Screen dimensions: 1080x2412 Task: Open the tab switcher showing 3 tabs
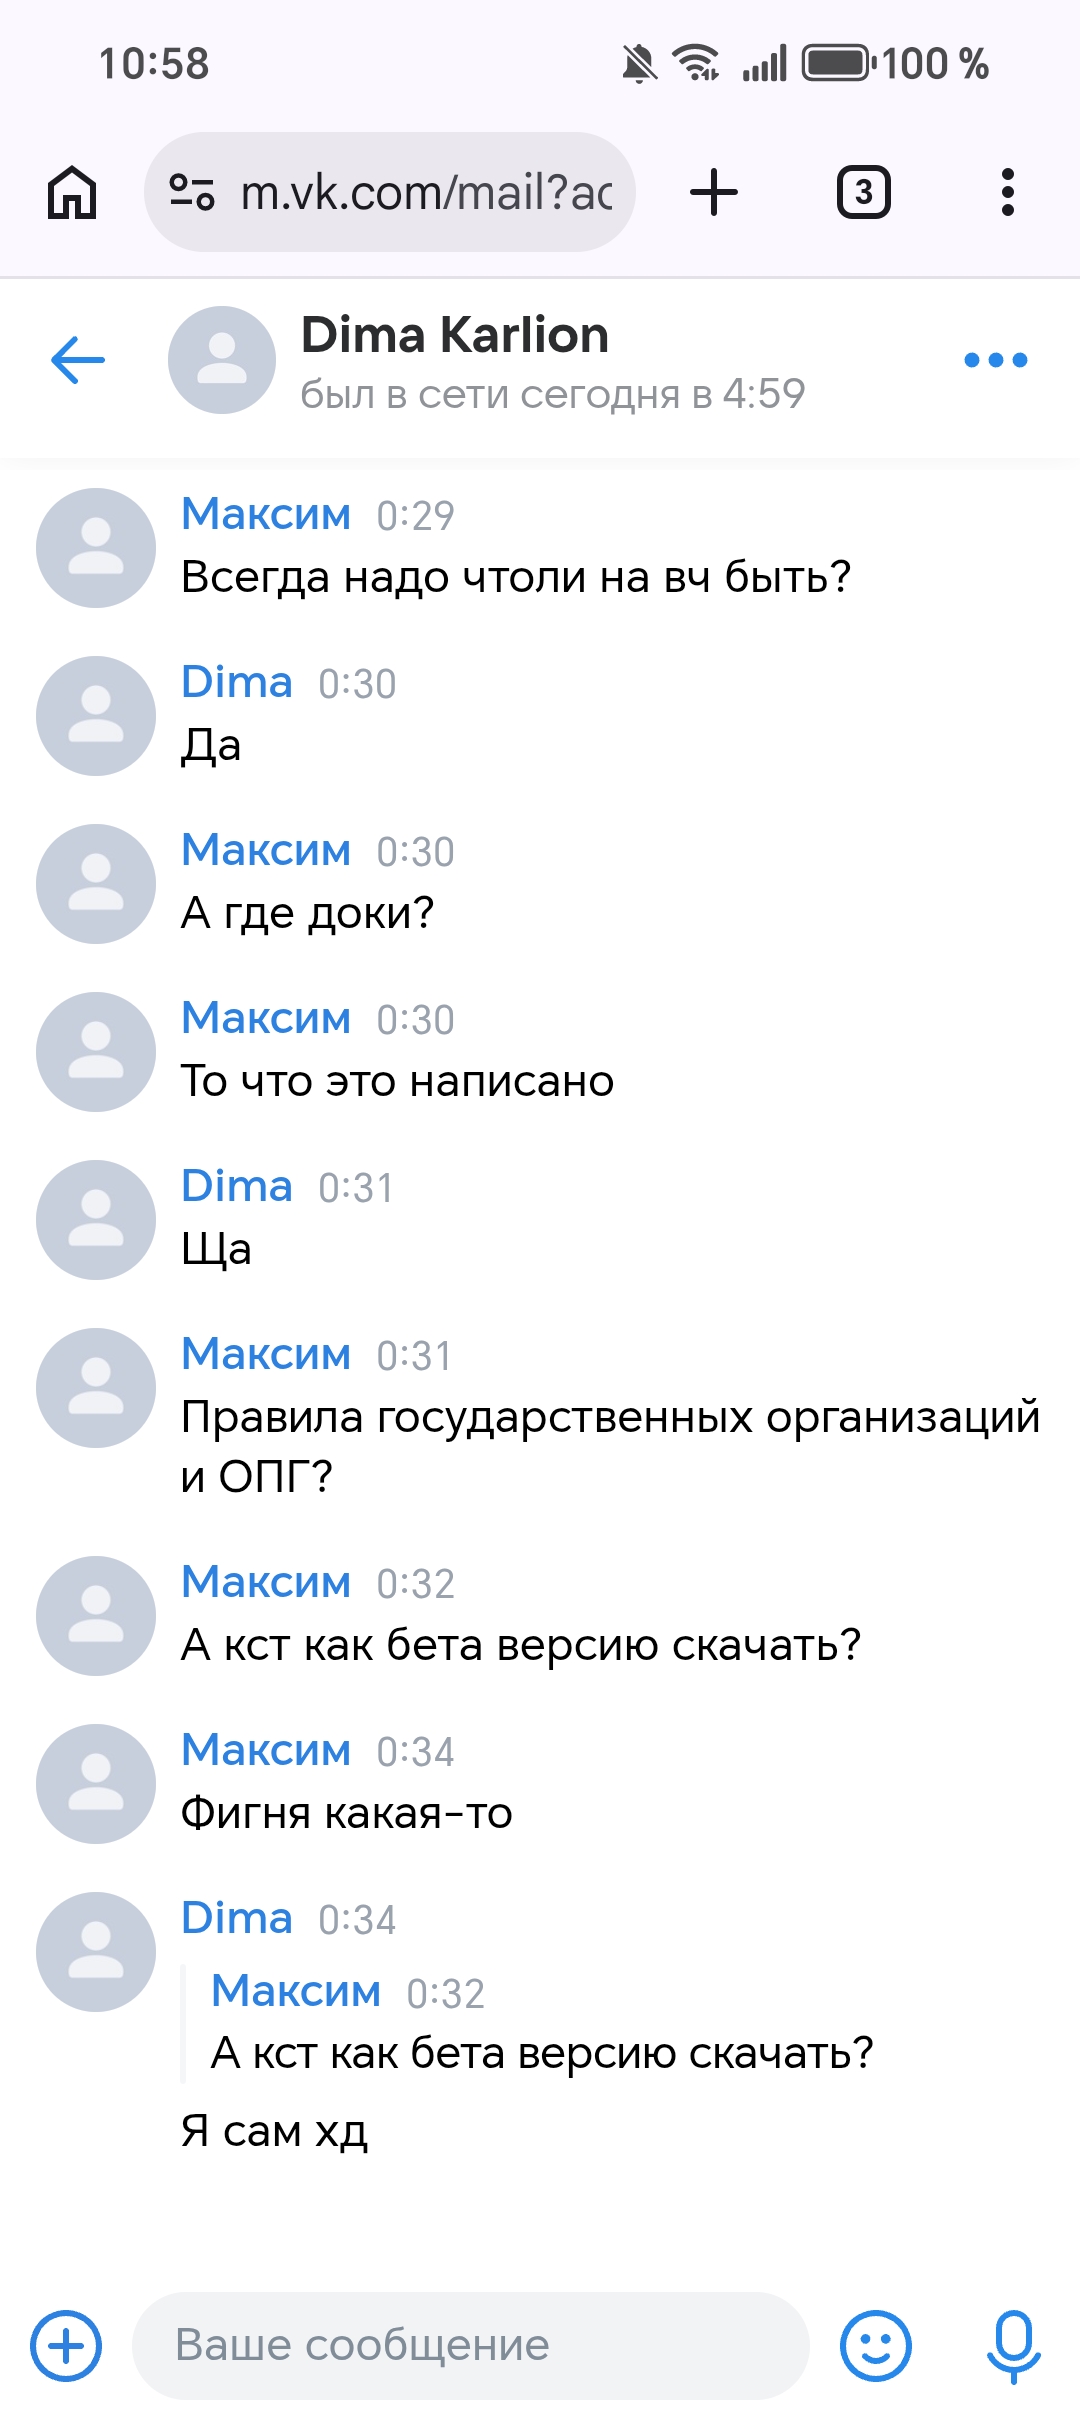[x=863, y=192]
